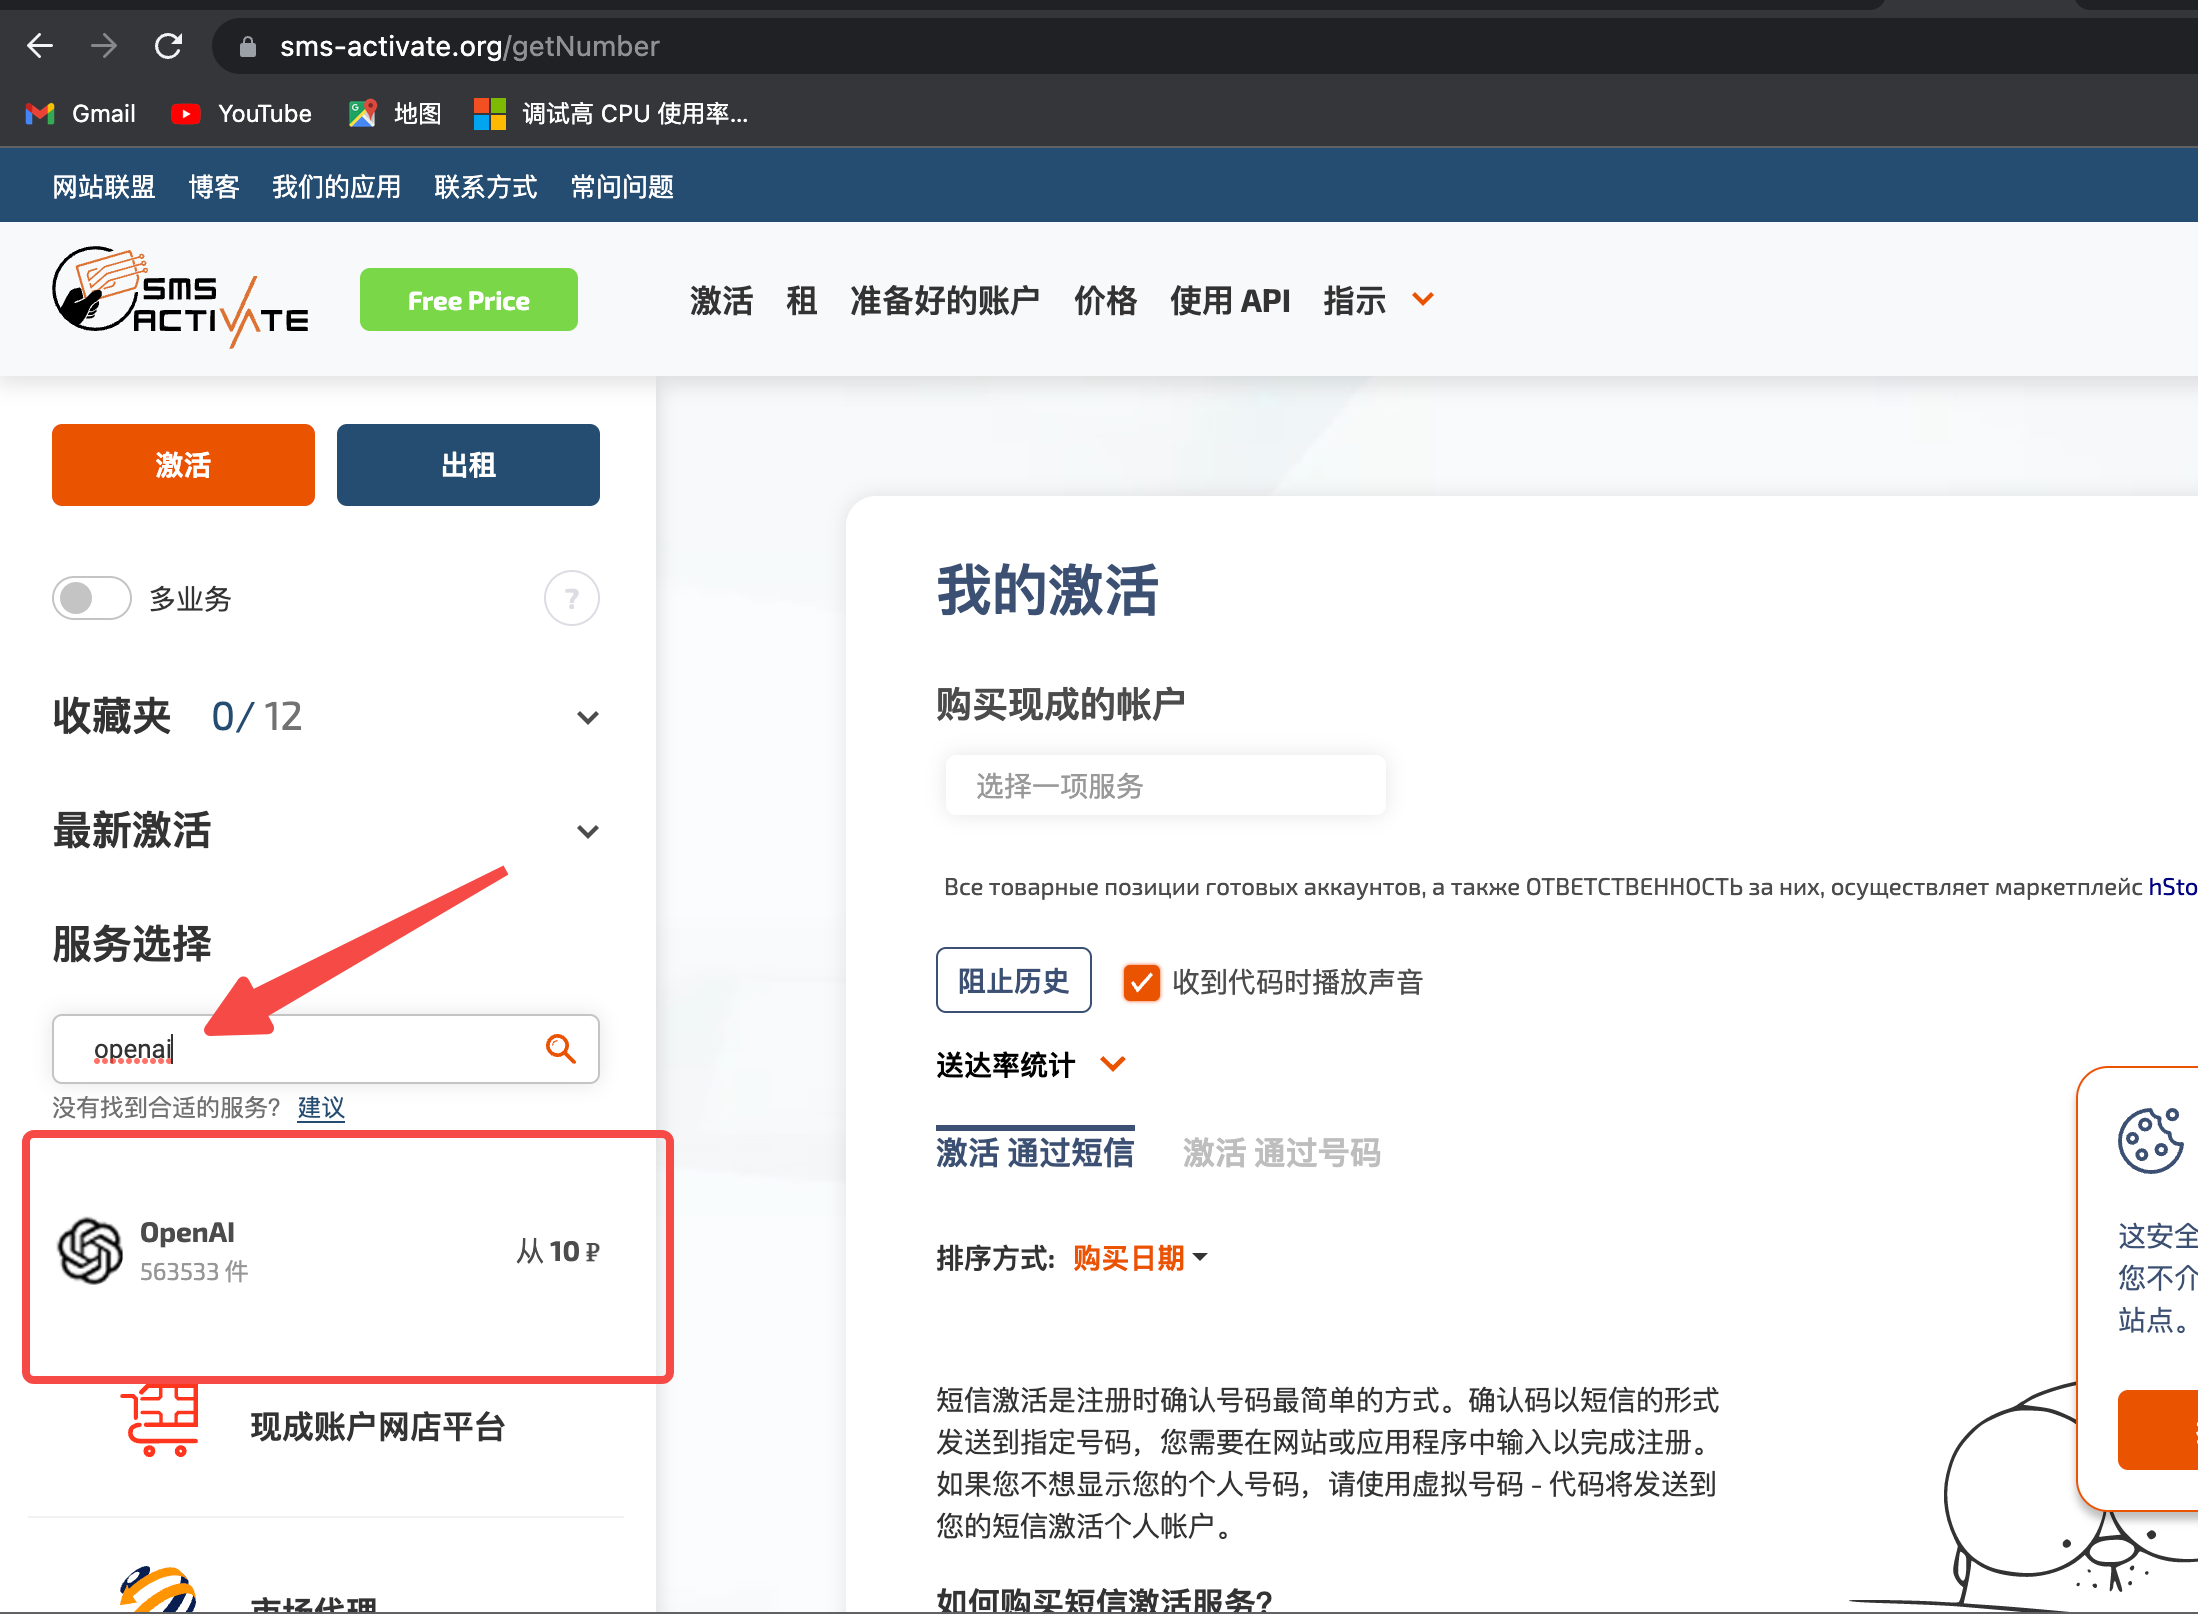Click the 阻止历史 button
Viewport: 2198px width, 1614px height.
pos(1013,981)
